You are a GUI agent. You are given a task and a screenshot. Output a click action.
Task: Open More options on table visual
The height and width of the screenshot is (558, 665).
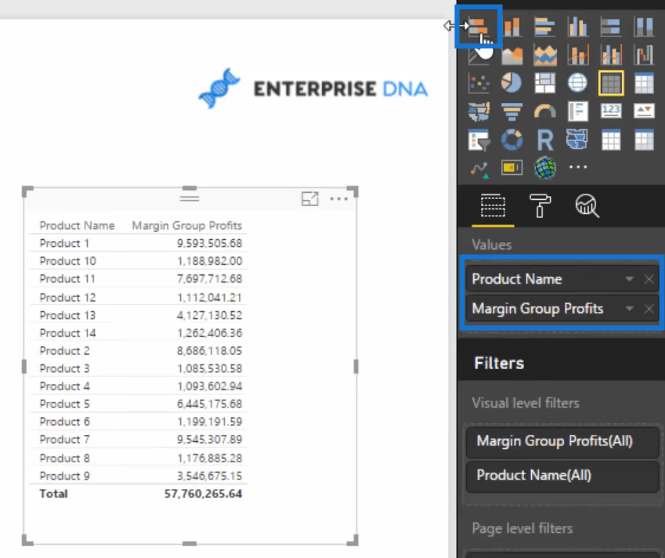click(x=339, y=199)
